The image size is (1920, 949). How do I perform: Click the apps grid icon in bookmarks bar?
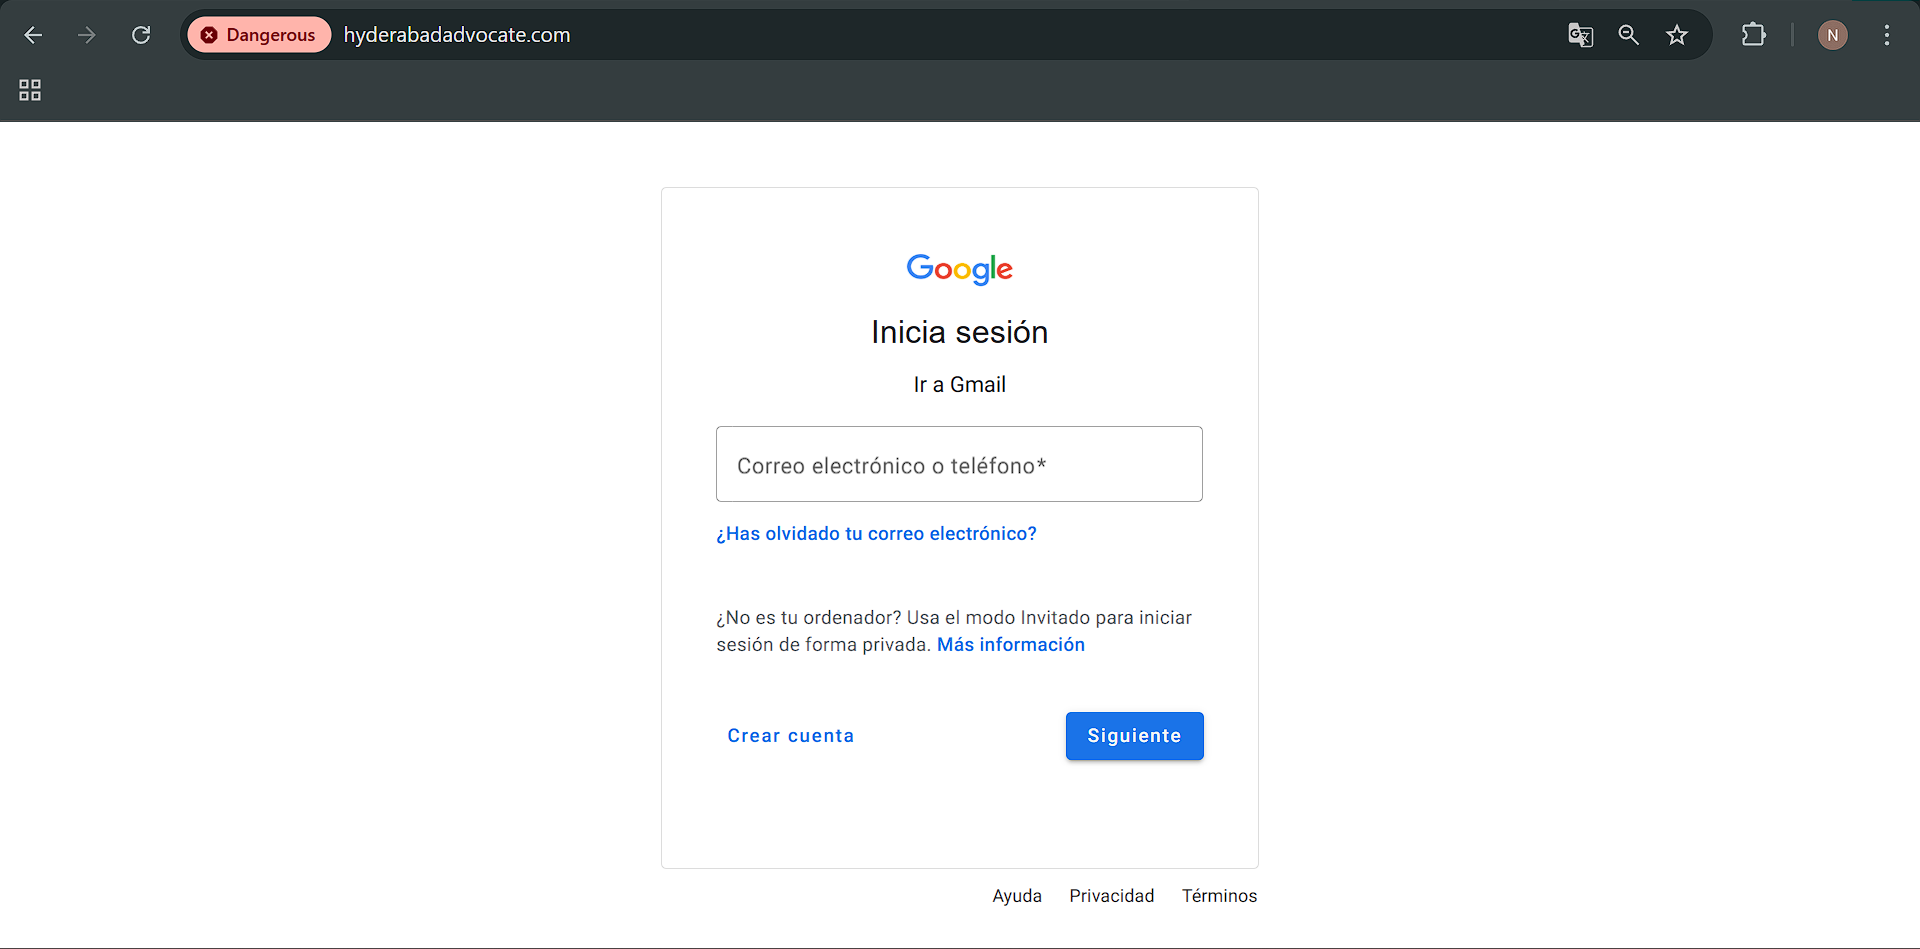[x=30, y=90]
